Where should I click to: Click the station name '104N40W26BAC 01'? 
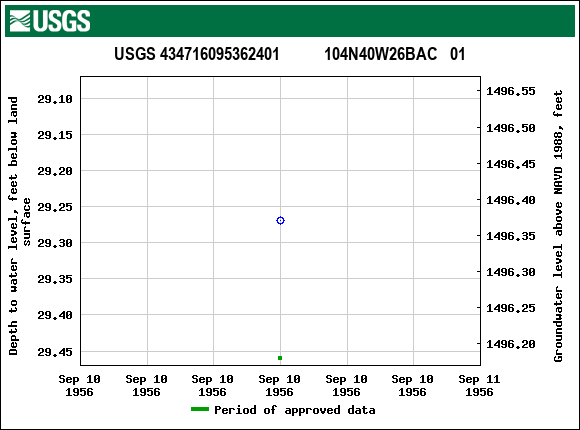click(x=395, y=54)
